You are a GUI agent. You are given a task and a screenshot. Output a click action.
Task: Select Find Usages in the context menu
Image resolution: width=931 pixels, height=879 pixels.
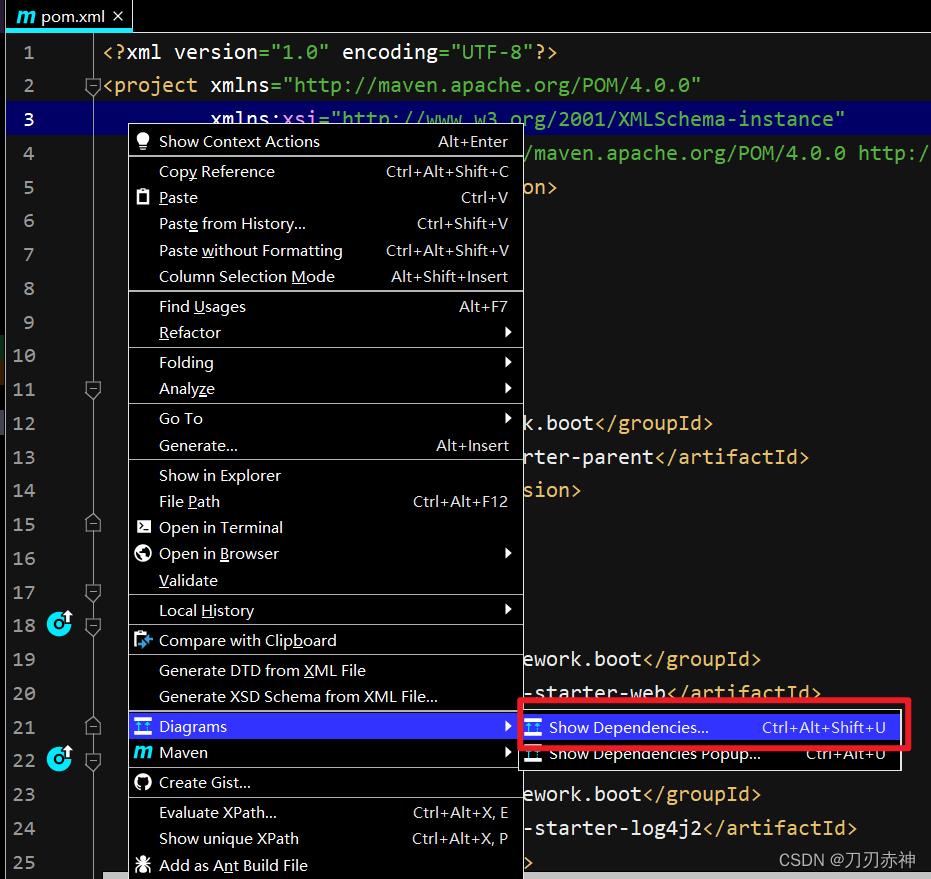(202, 306)
